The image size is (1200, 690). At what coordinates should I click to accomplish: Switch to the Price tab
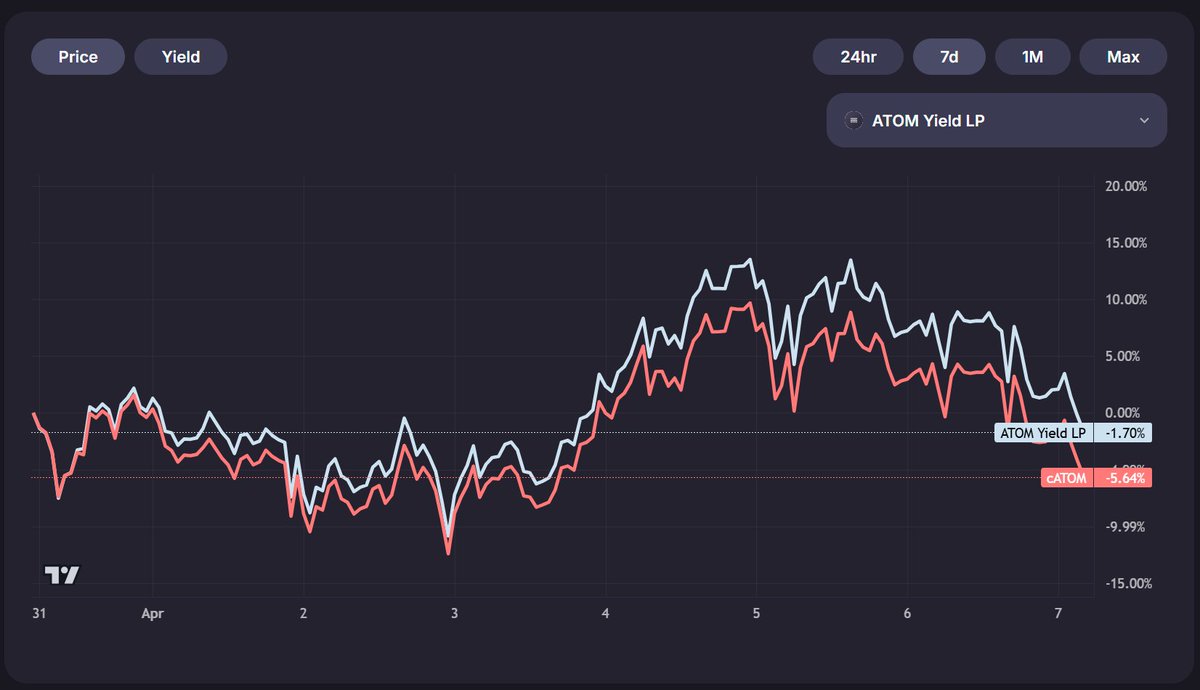click(x=78, y=57)
